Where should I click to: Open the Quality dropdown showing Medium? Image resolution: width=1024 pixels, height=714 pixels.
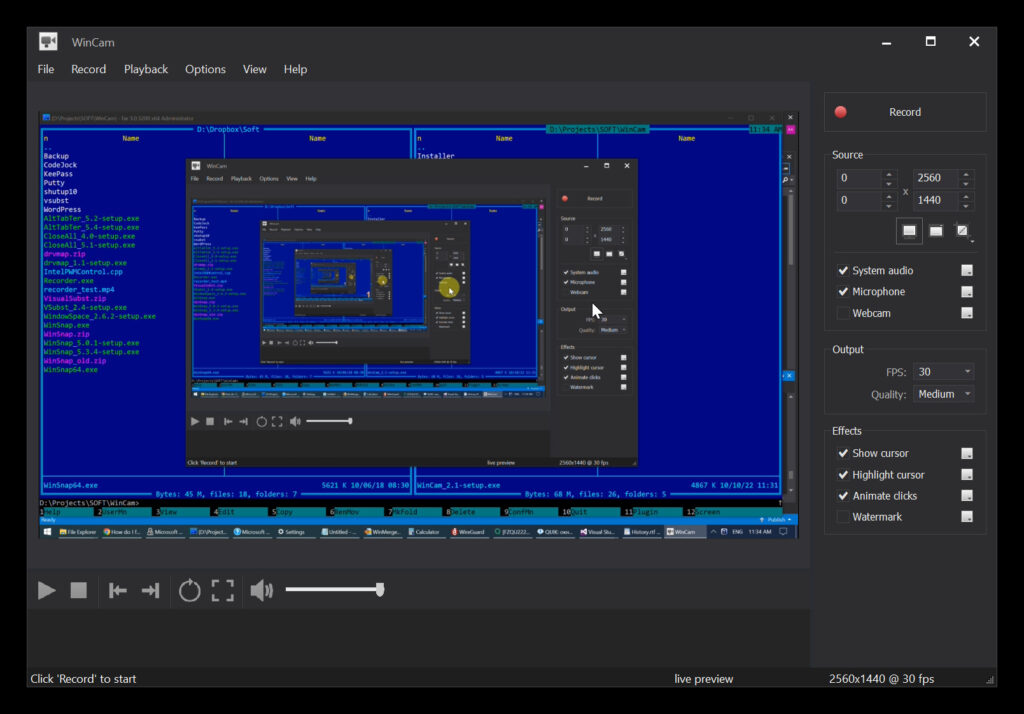point(943,394)
